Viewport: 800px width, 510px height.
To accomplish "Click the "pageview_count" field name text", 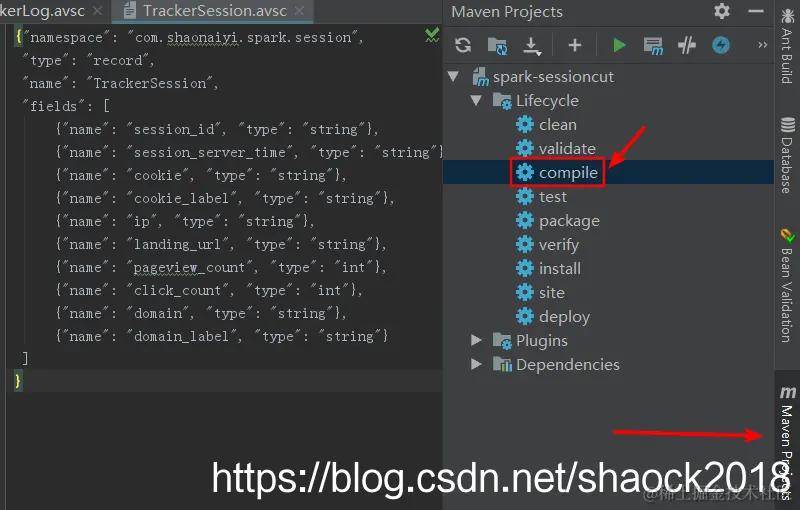I will (189, 267).
